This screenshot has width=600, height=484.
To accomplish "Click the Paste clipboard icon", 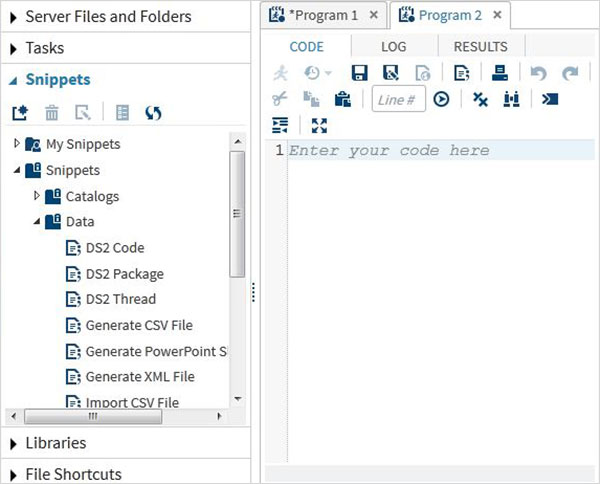I will 342,99.
